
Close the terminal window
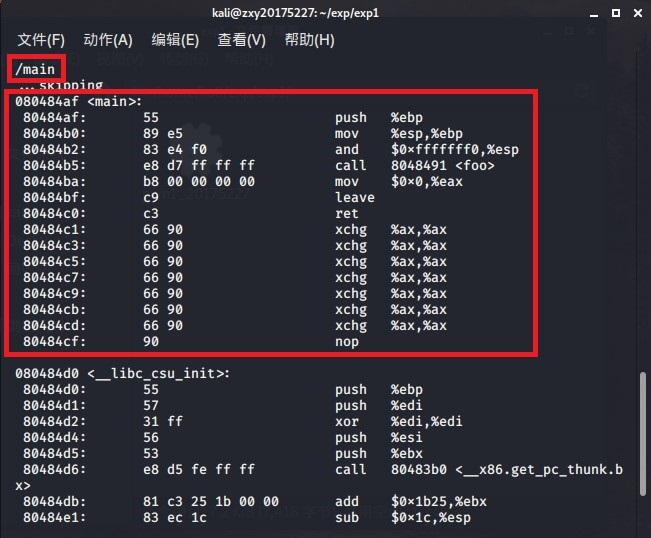(x=638, y=13)
